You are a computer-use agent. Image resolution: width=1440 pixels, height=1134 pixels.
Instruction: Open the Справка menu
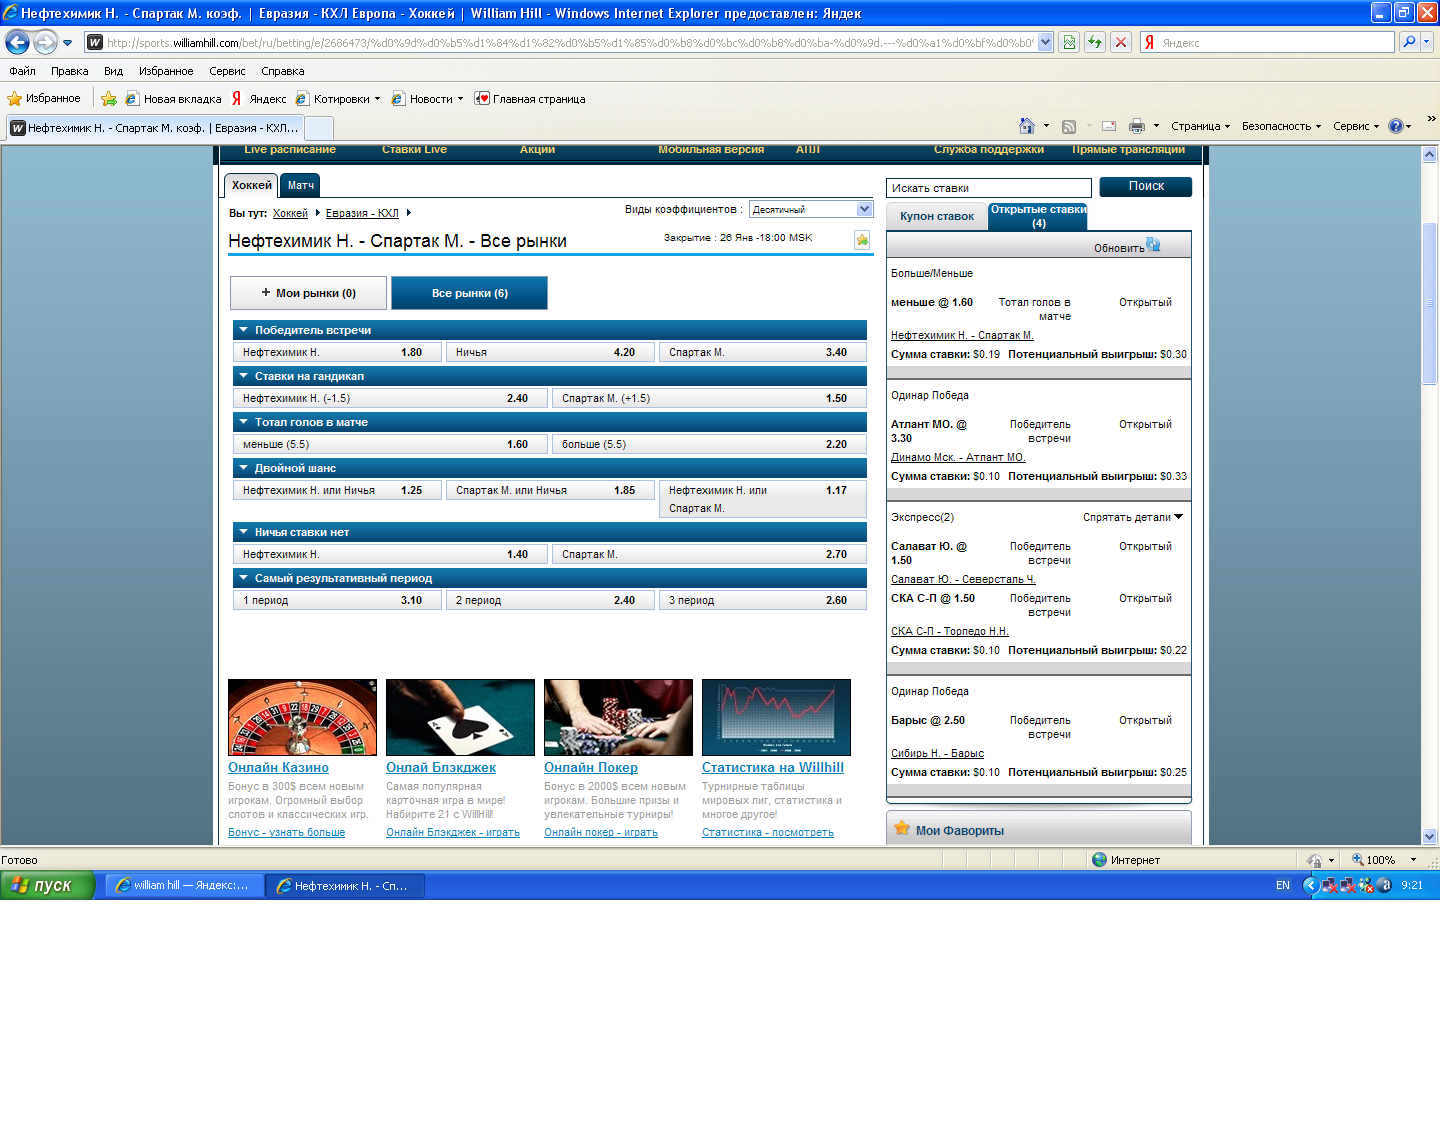pyautogui.click(x=282, y=71)
